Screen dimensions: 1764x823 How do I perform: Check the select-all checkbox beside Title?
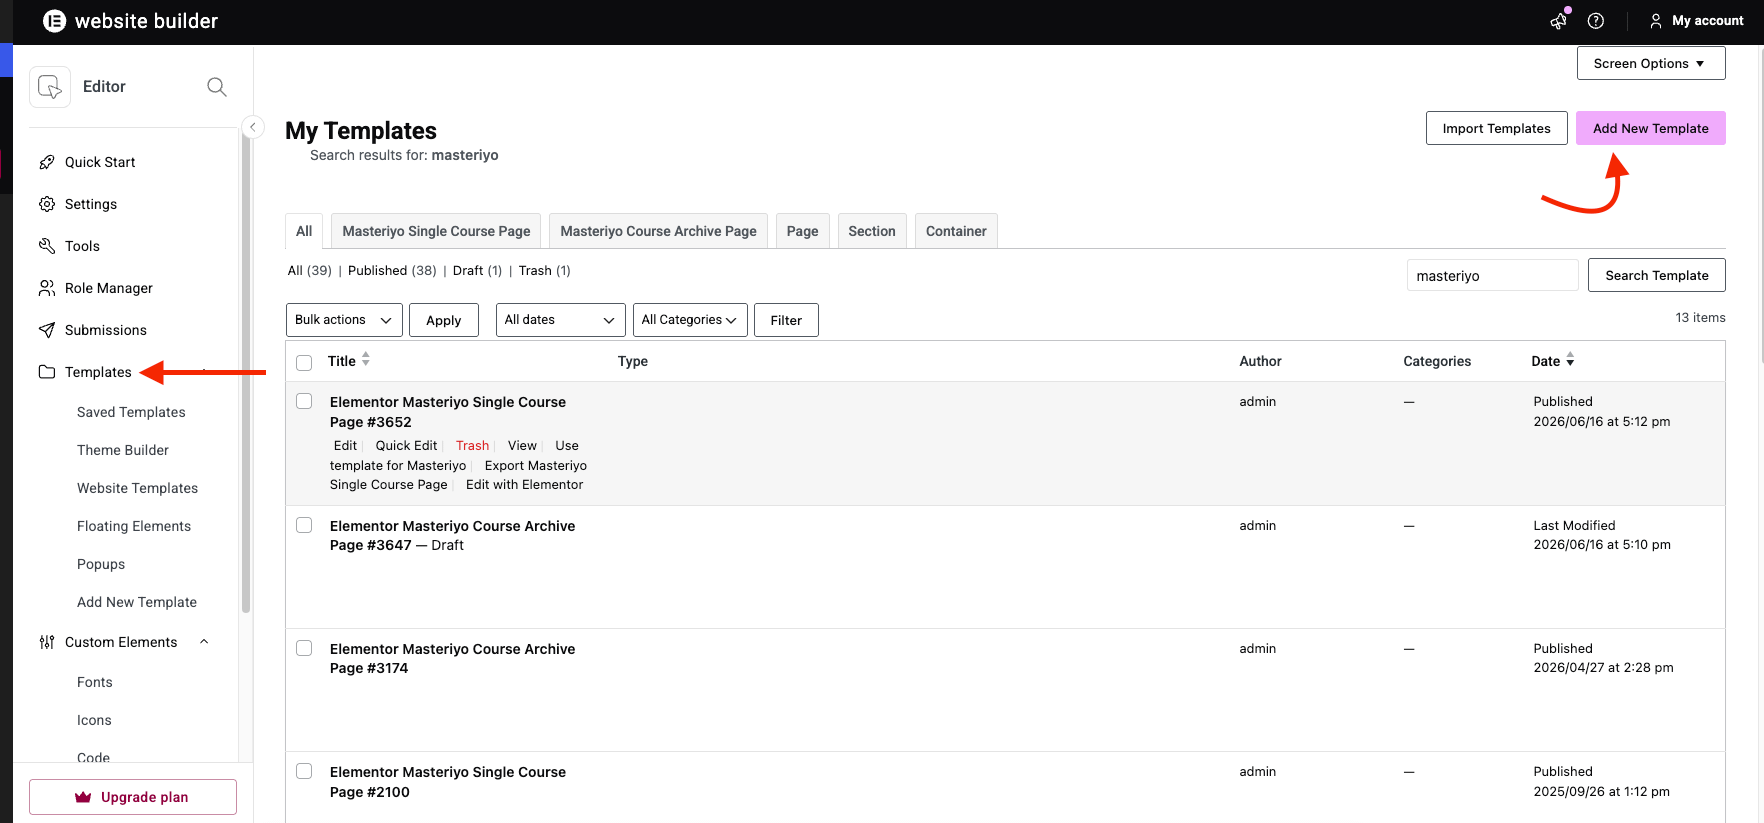pyautogui.click(x=304, y=363)
